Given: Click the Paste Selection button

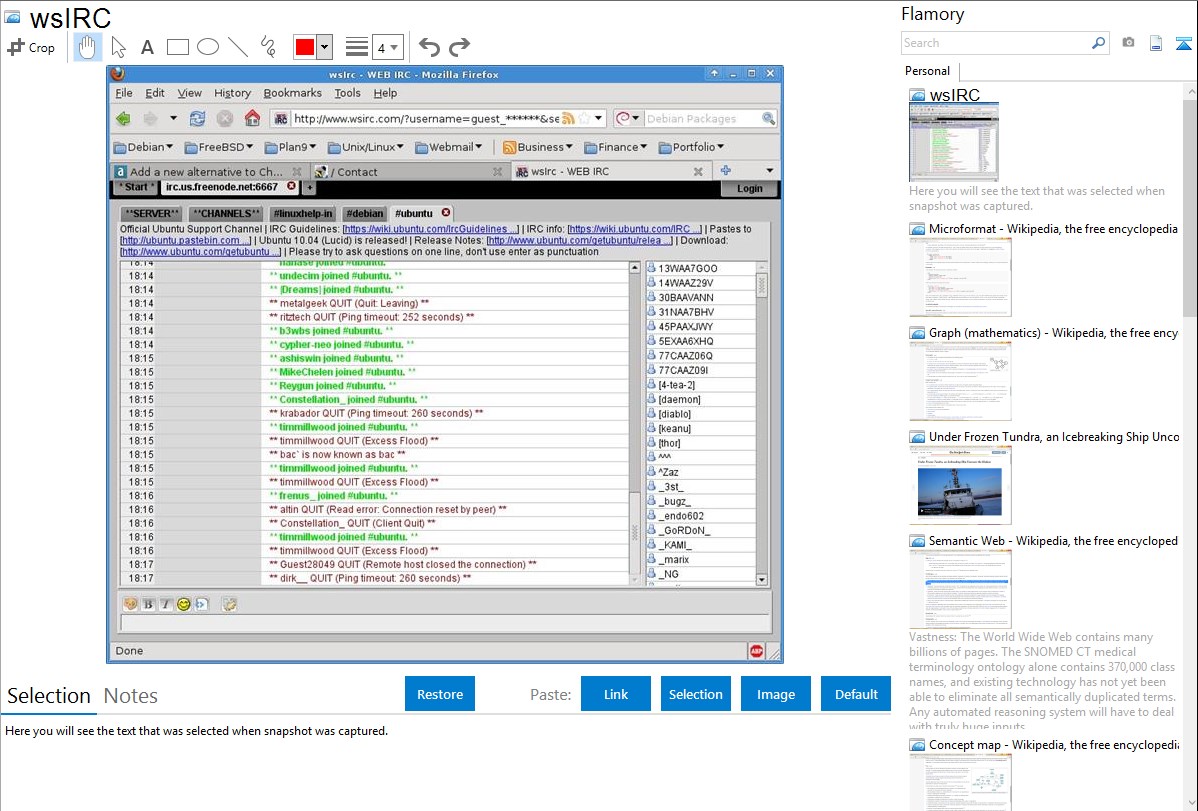Looking at the screenshot, I should tap(695, 694).
